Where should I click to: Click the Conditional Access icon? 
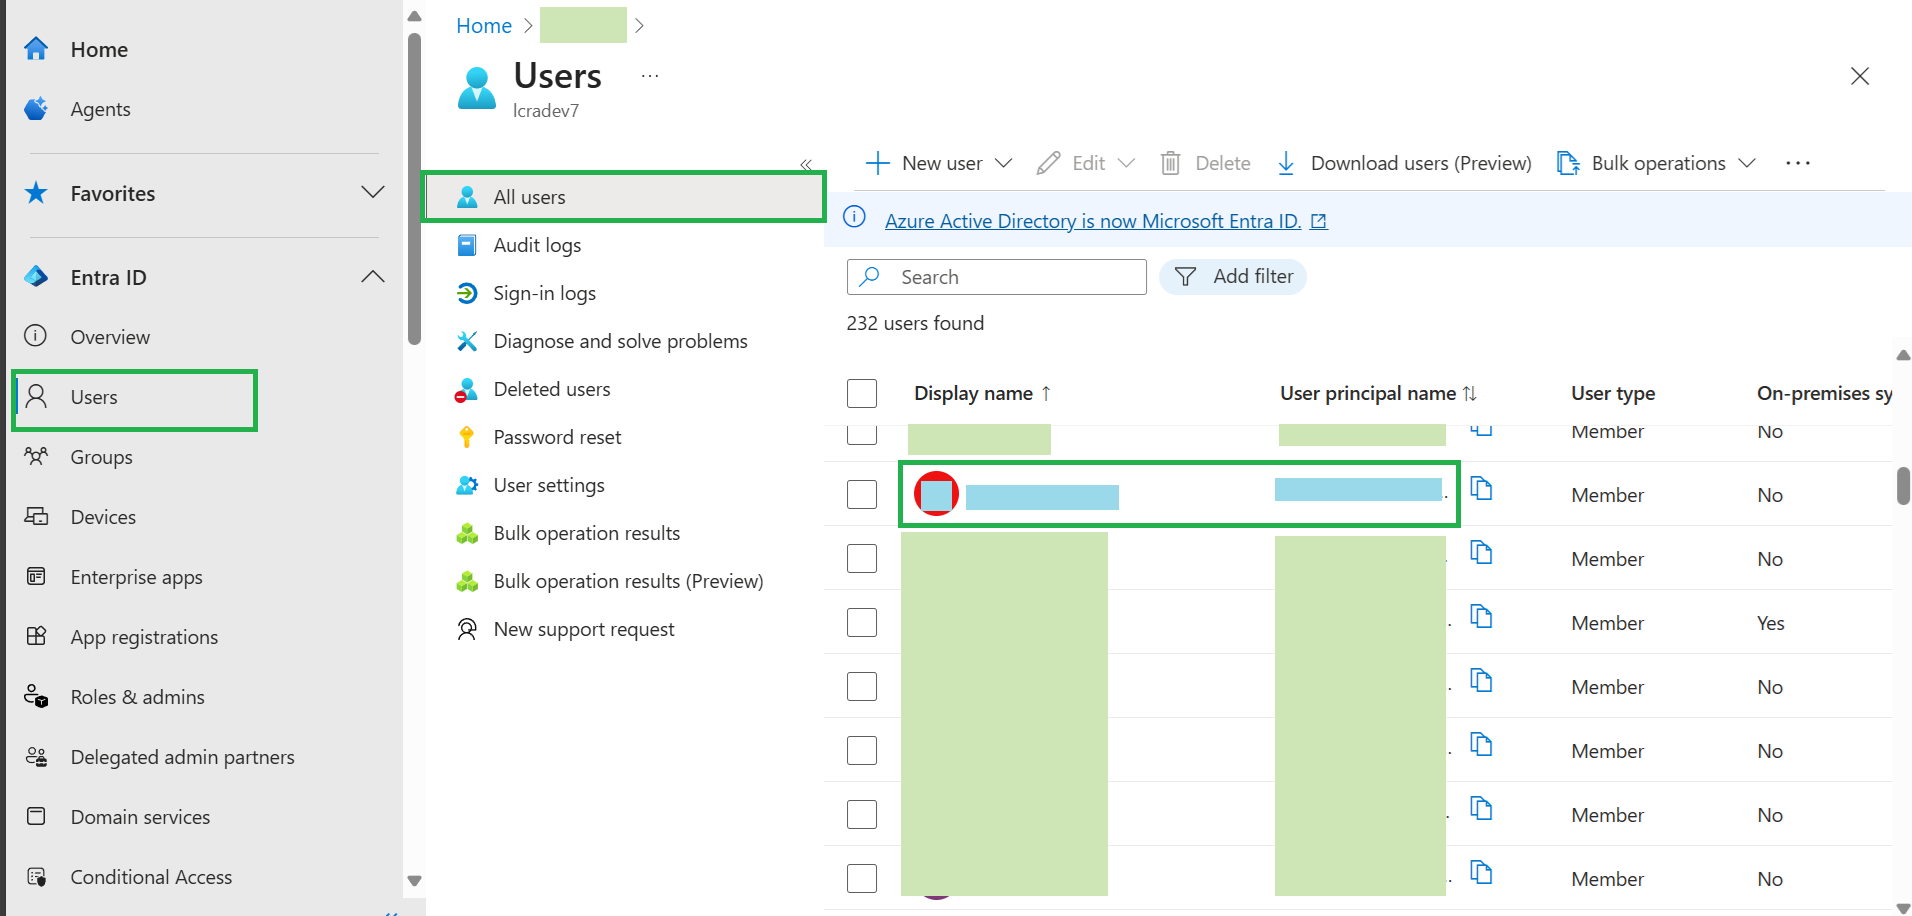tap(36, 876)
